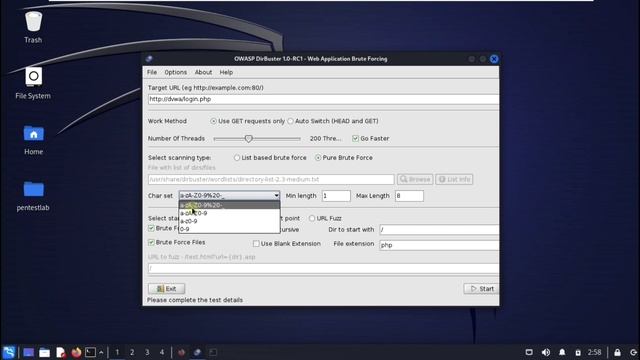Switch to workspace 1

(x=117, y=352)
